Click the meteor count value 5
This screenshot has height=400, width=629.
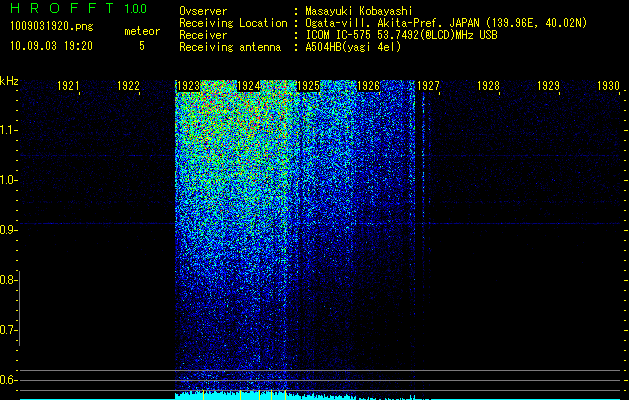(142, 46)
